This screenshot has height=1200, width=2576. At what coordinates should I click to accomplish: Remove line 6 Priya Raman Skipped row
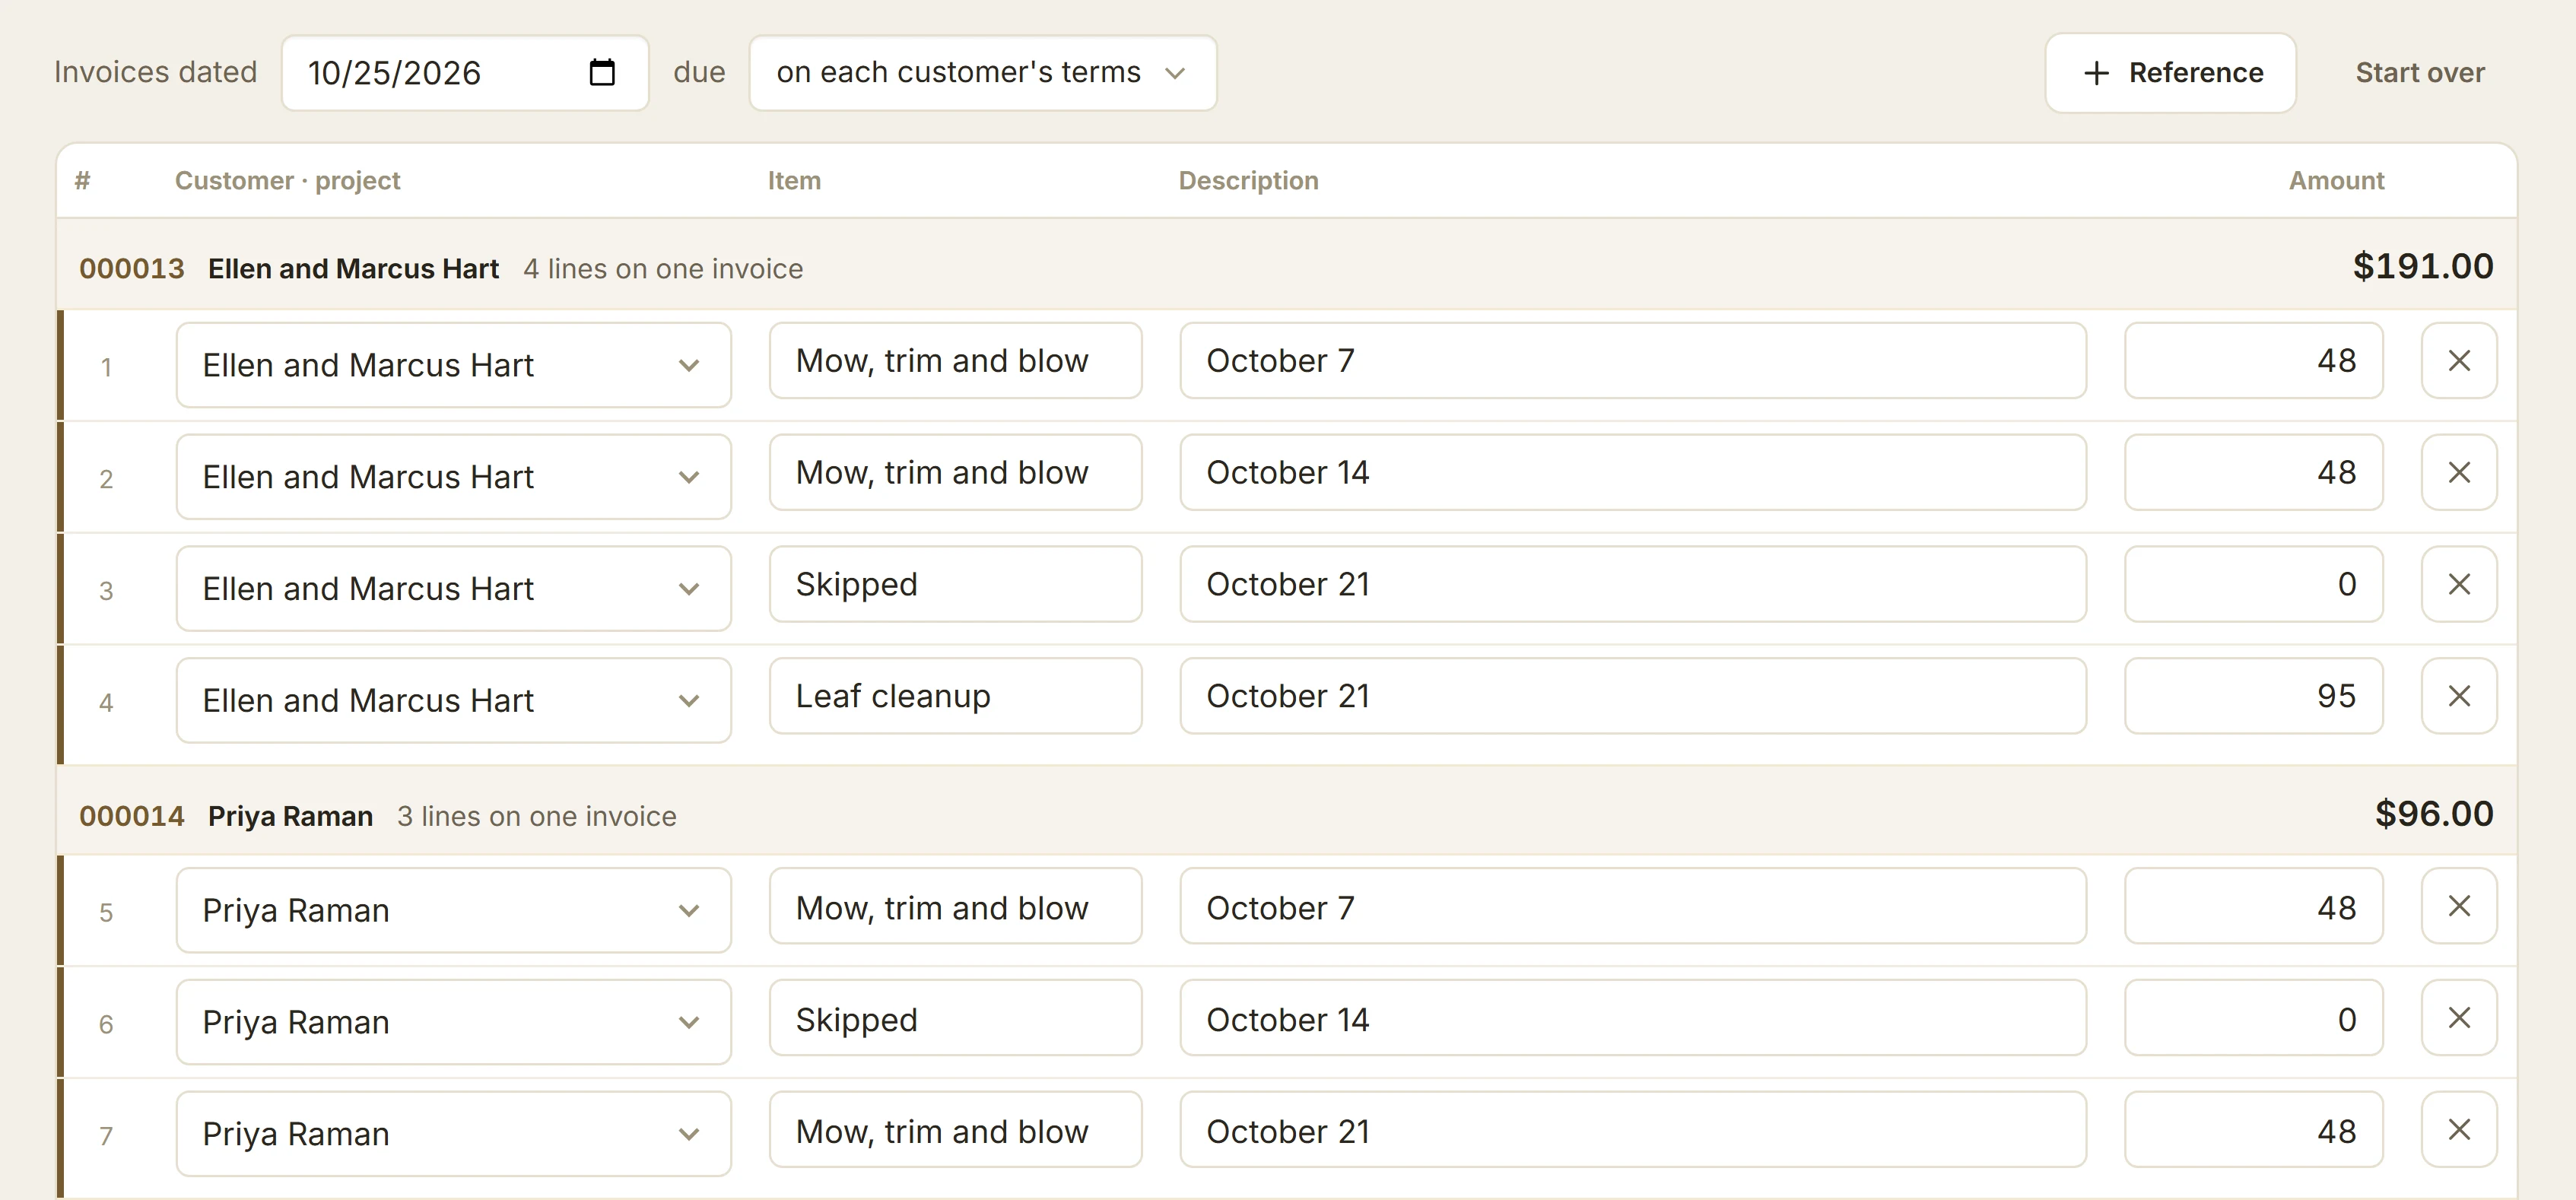click(2459, 1018)
